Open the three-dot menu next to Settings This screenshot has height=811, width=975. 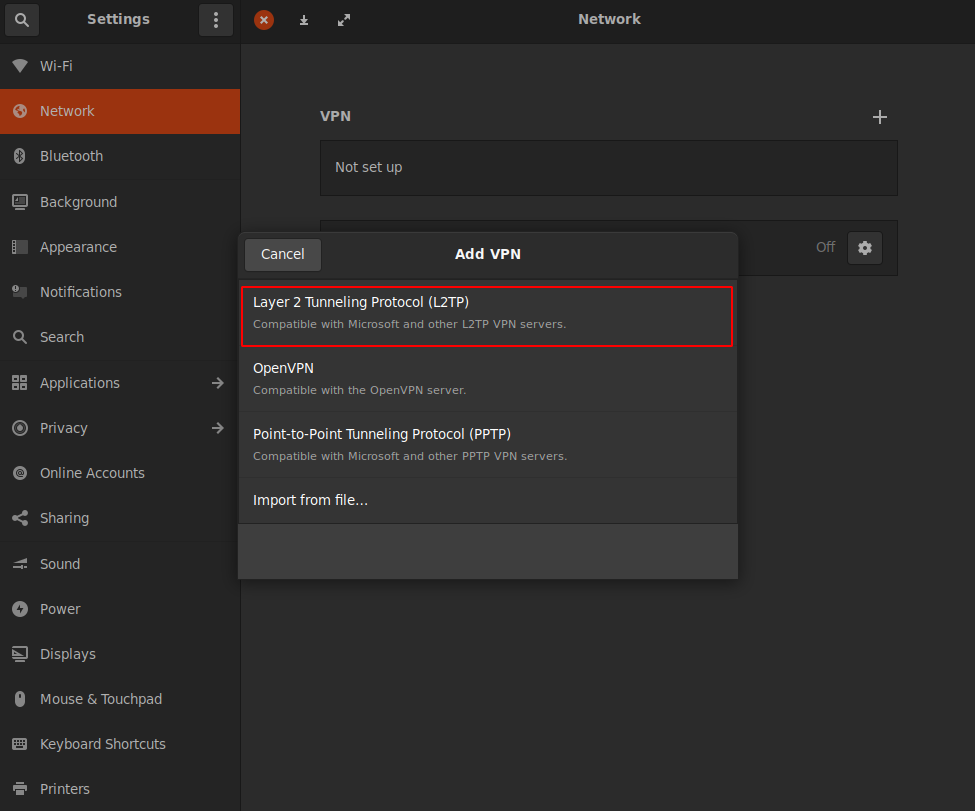tap(216, 20)
